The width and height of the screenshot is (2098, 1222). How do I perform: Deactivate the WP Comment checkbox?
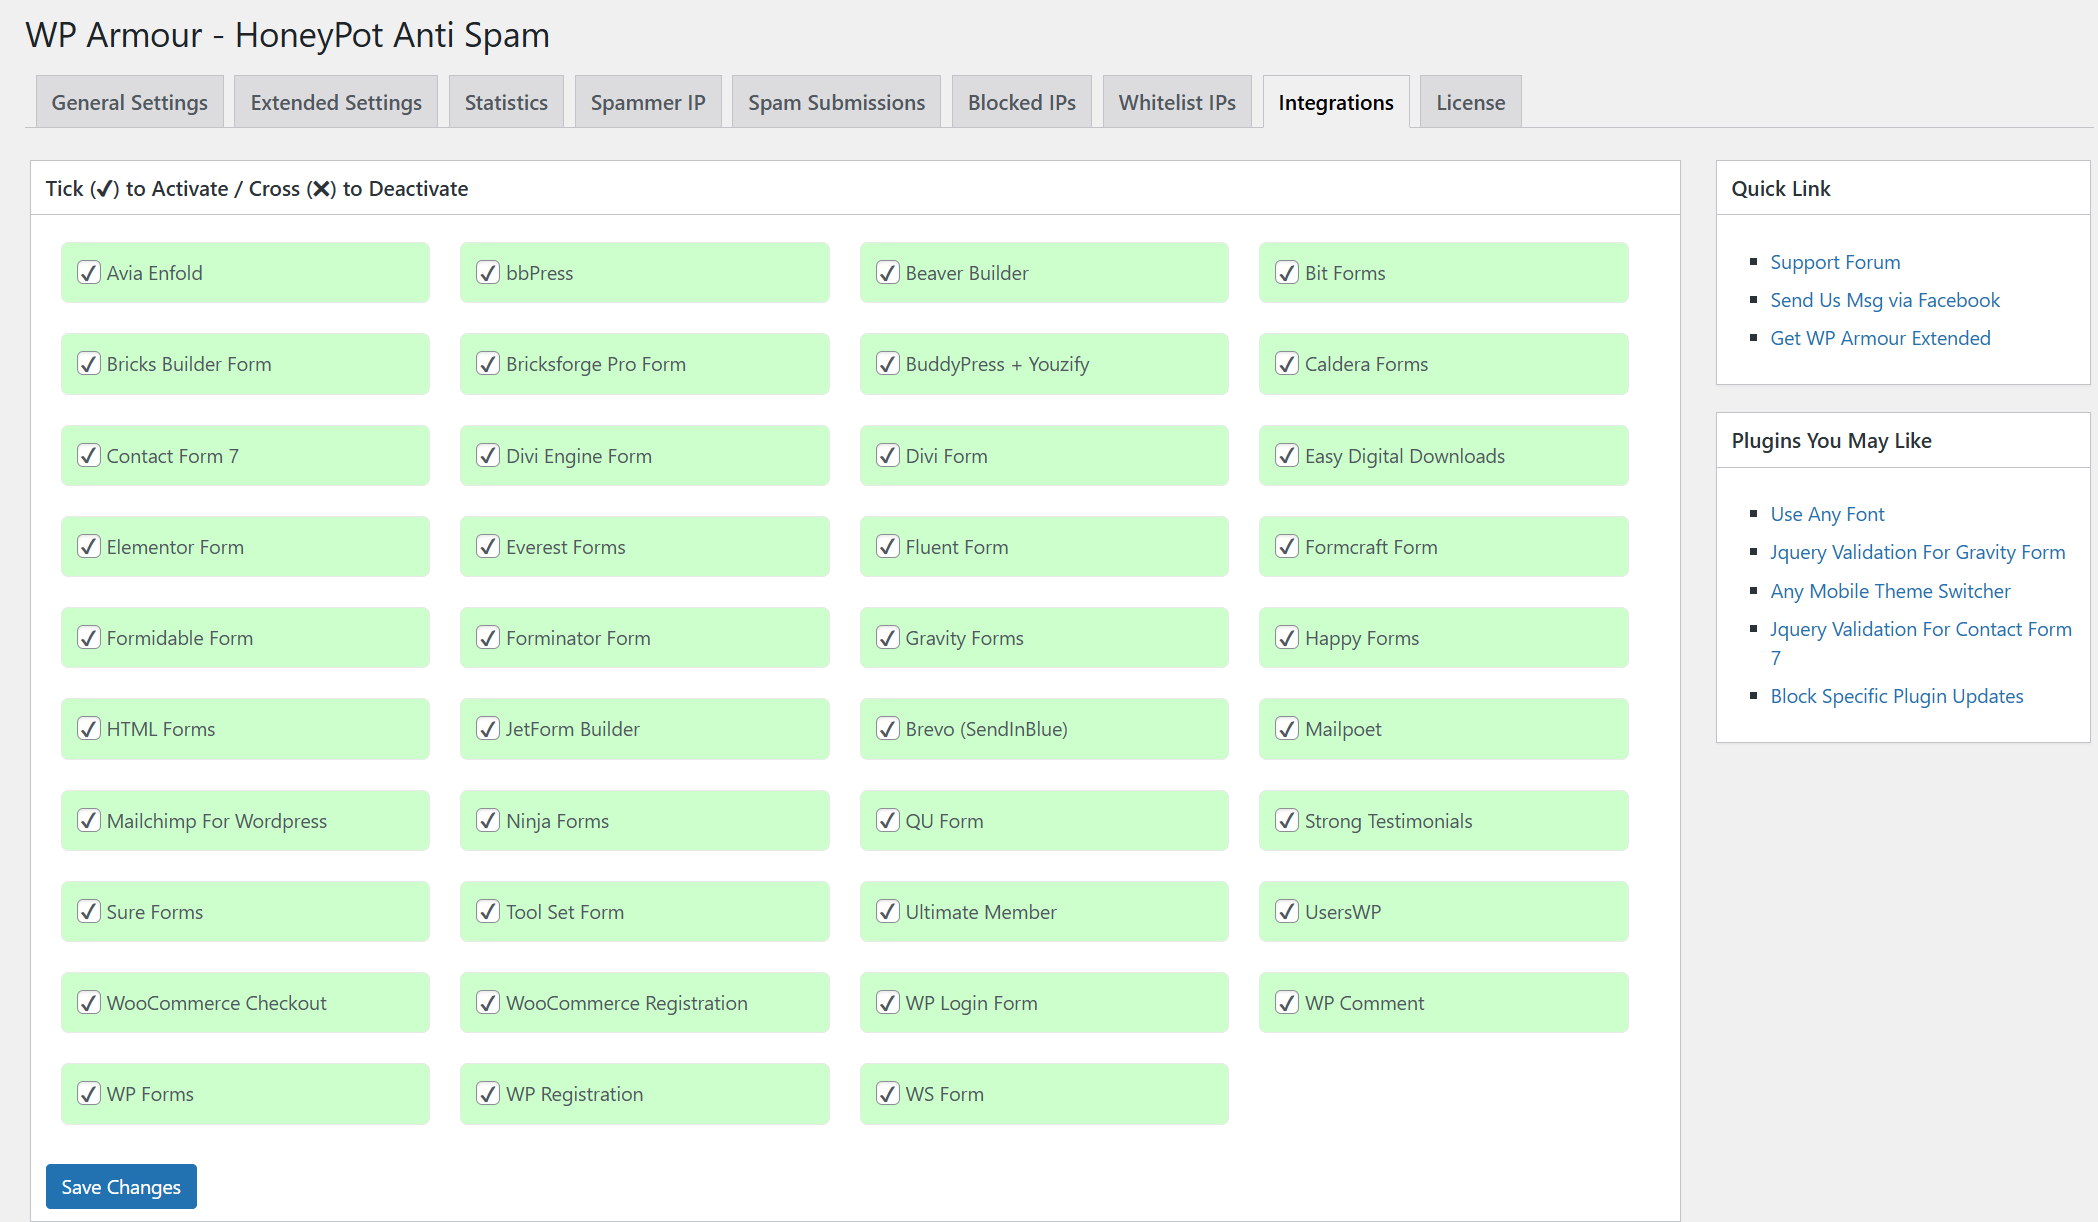pos(1287,1002)
